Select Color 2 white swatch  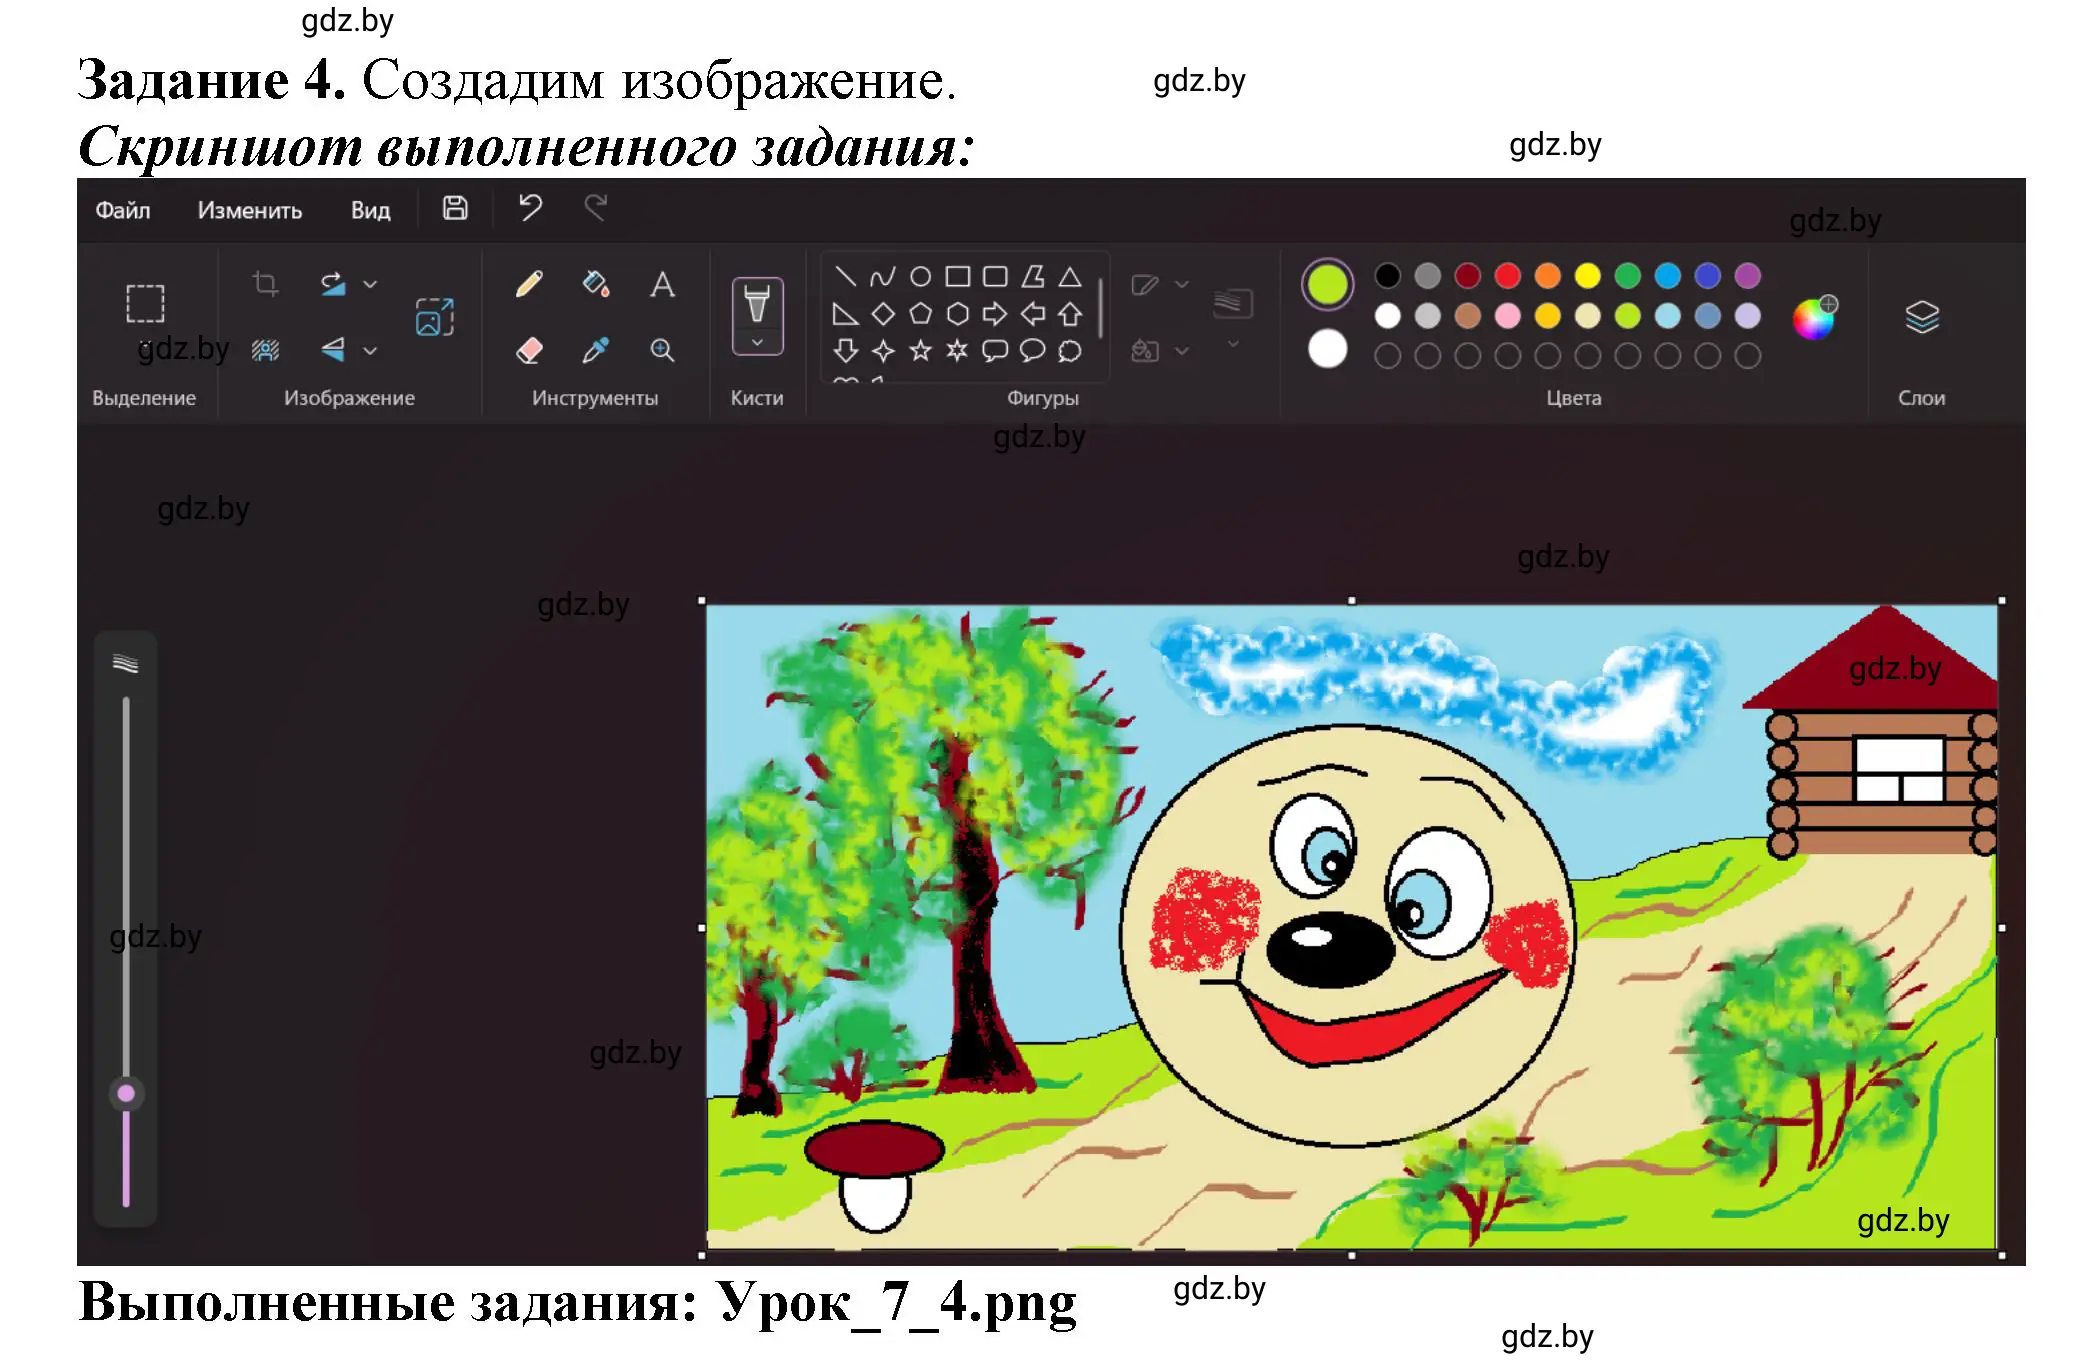click(1327, 349)
